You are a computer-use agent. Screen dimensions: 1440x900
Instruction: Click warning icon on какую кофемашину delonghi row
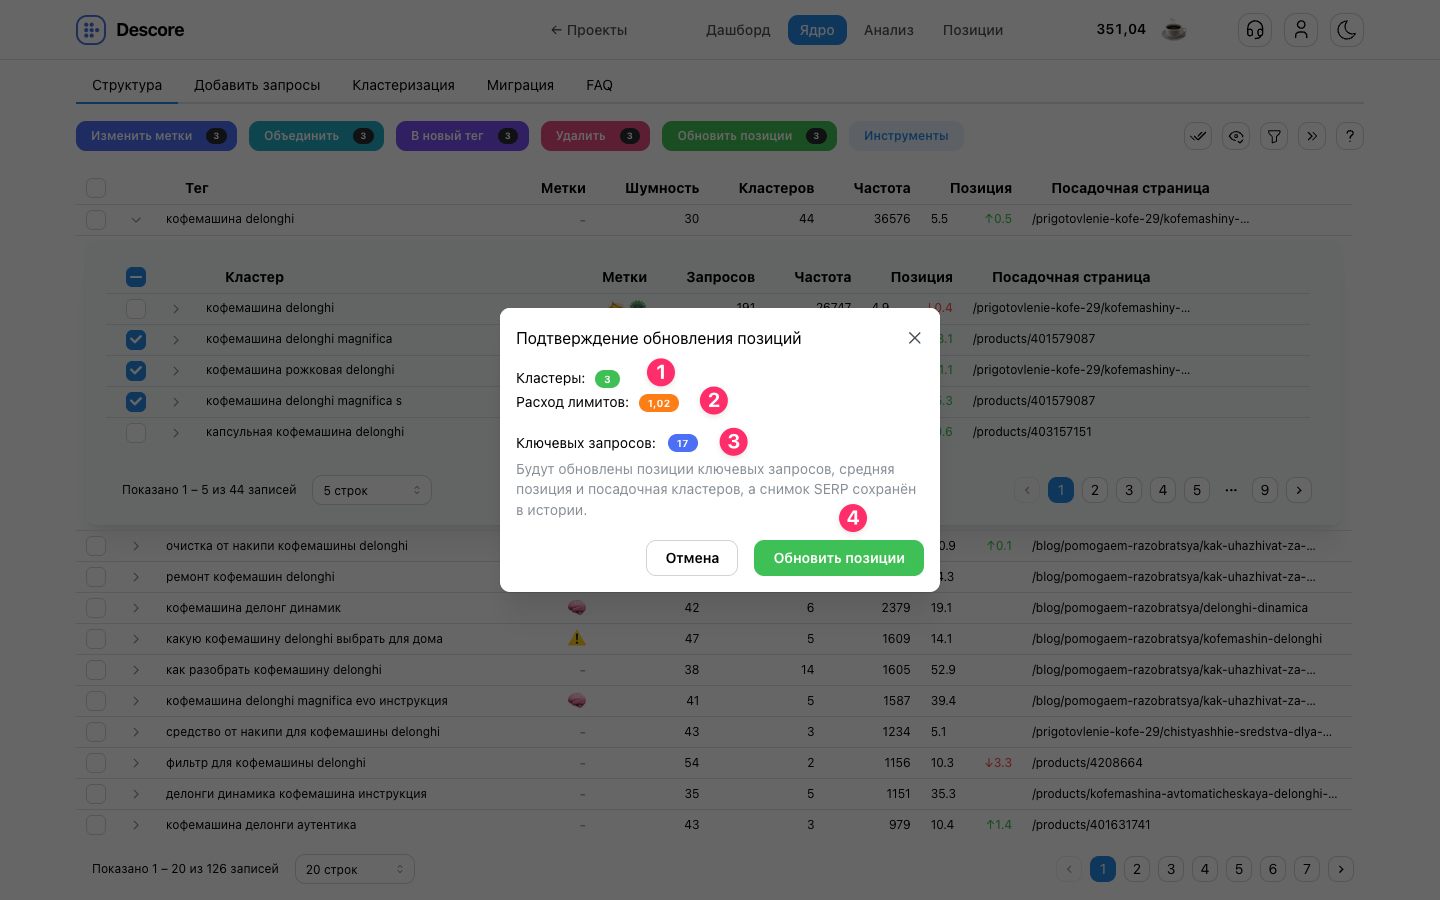tap(577, 639)
